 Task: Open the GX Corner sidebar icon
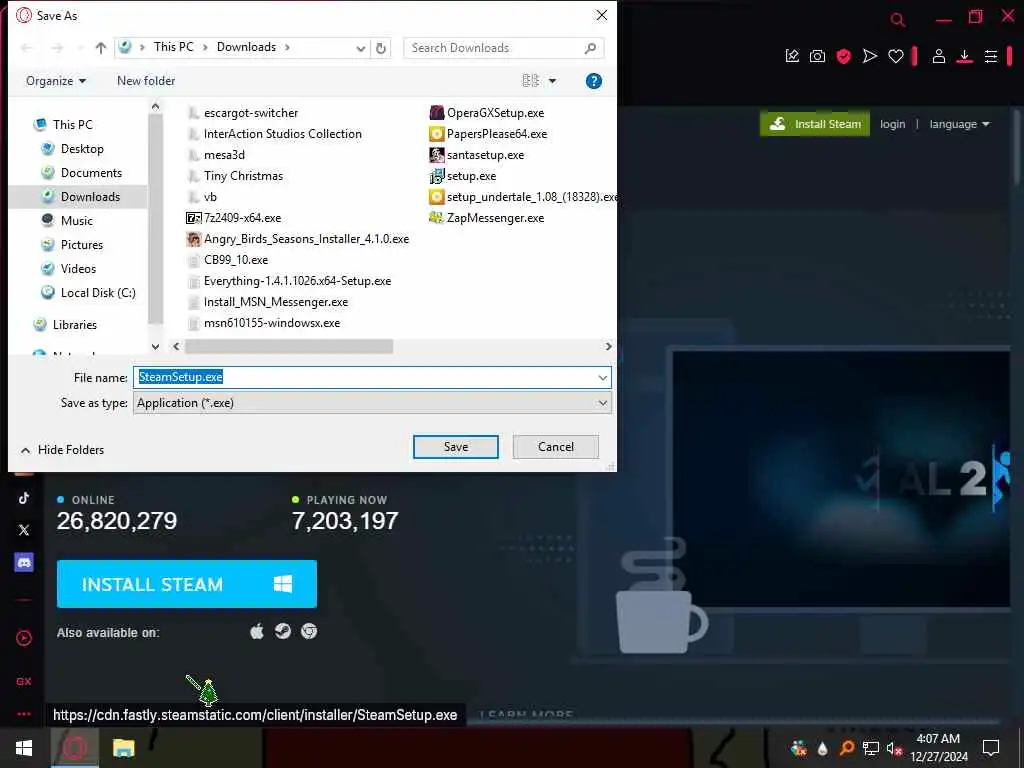[24, 681]
